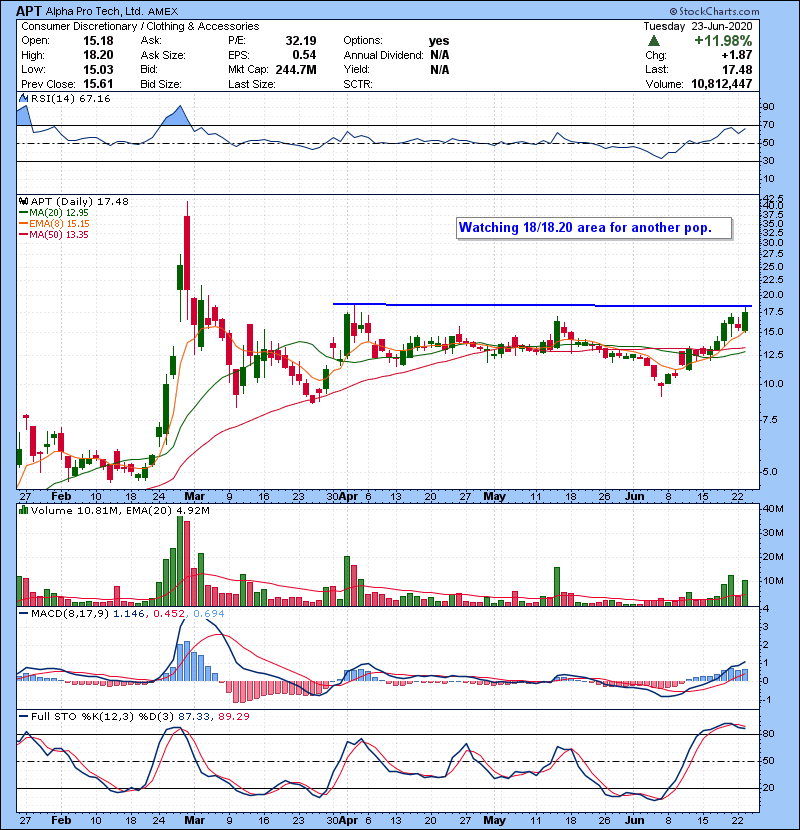Click the EPS value 0.54

coord(304,55)
